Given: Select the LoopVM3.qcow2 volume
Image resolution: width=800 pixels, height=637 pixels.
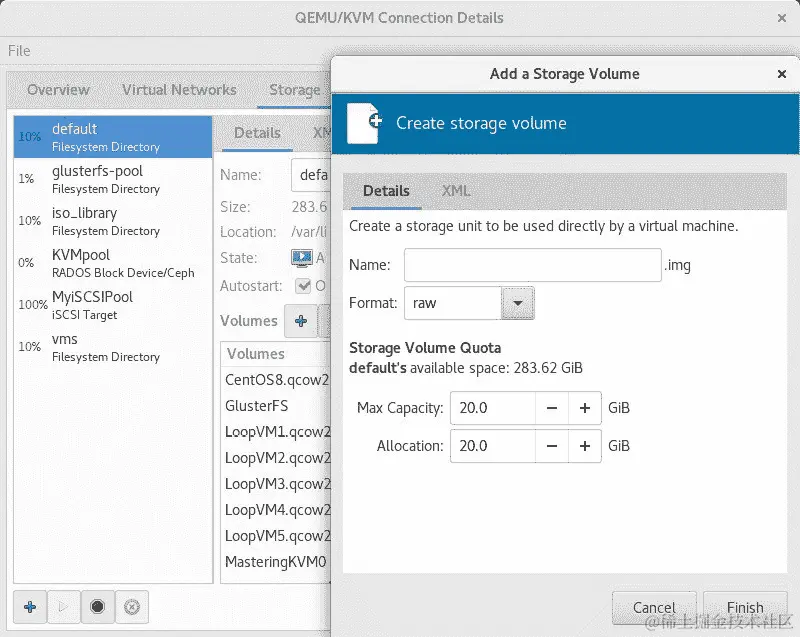Looking at the screenshot, I should pyautogui.click(x=276, y=484).
